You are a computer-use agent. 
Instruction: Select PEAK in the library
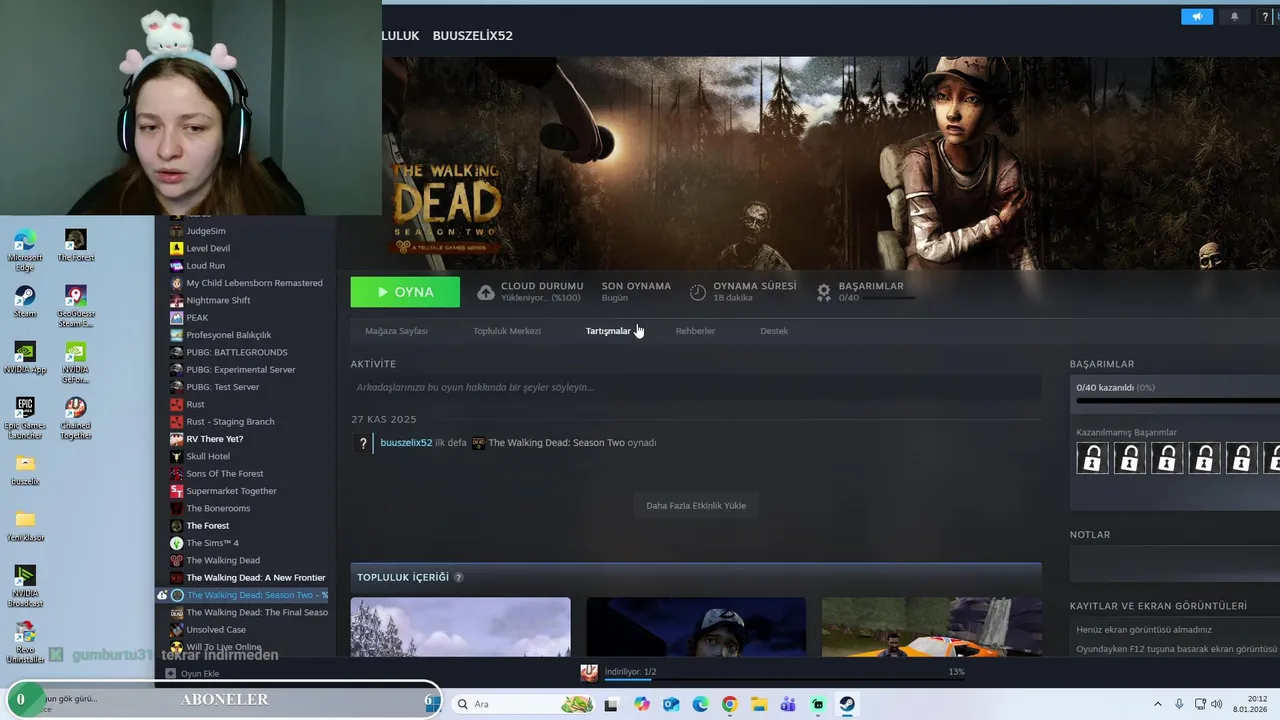197,318
